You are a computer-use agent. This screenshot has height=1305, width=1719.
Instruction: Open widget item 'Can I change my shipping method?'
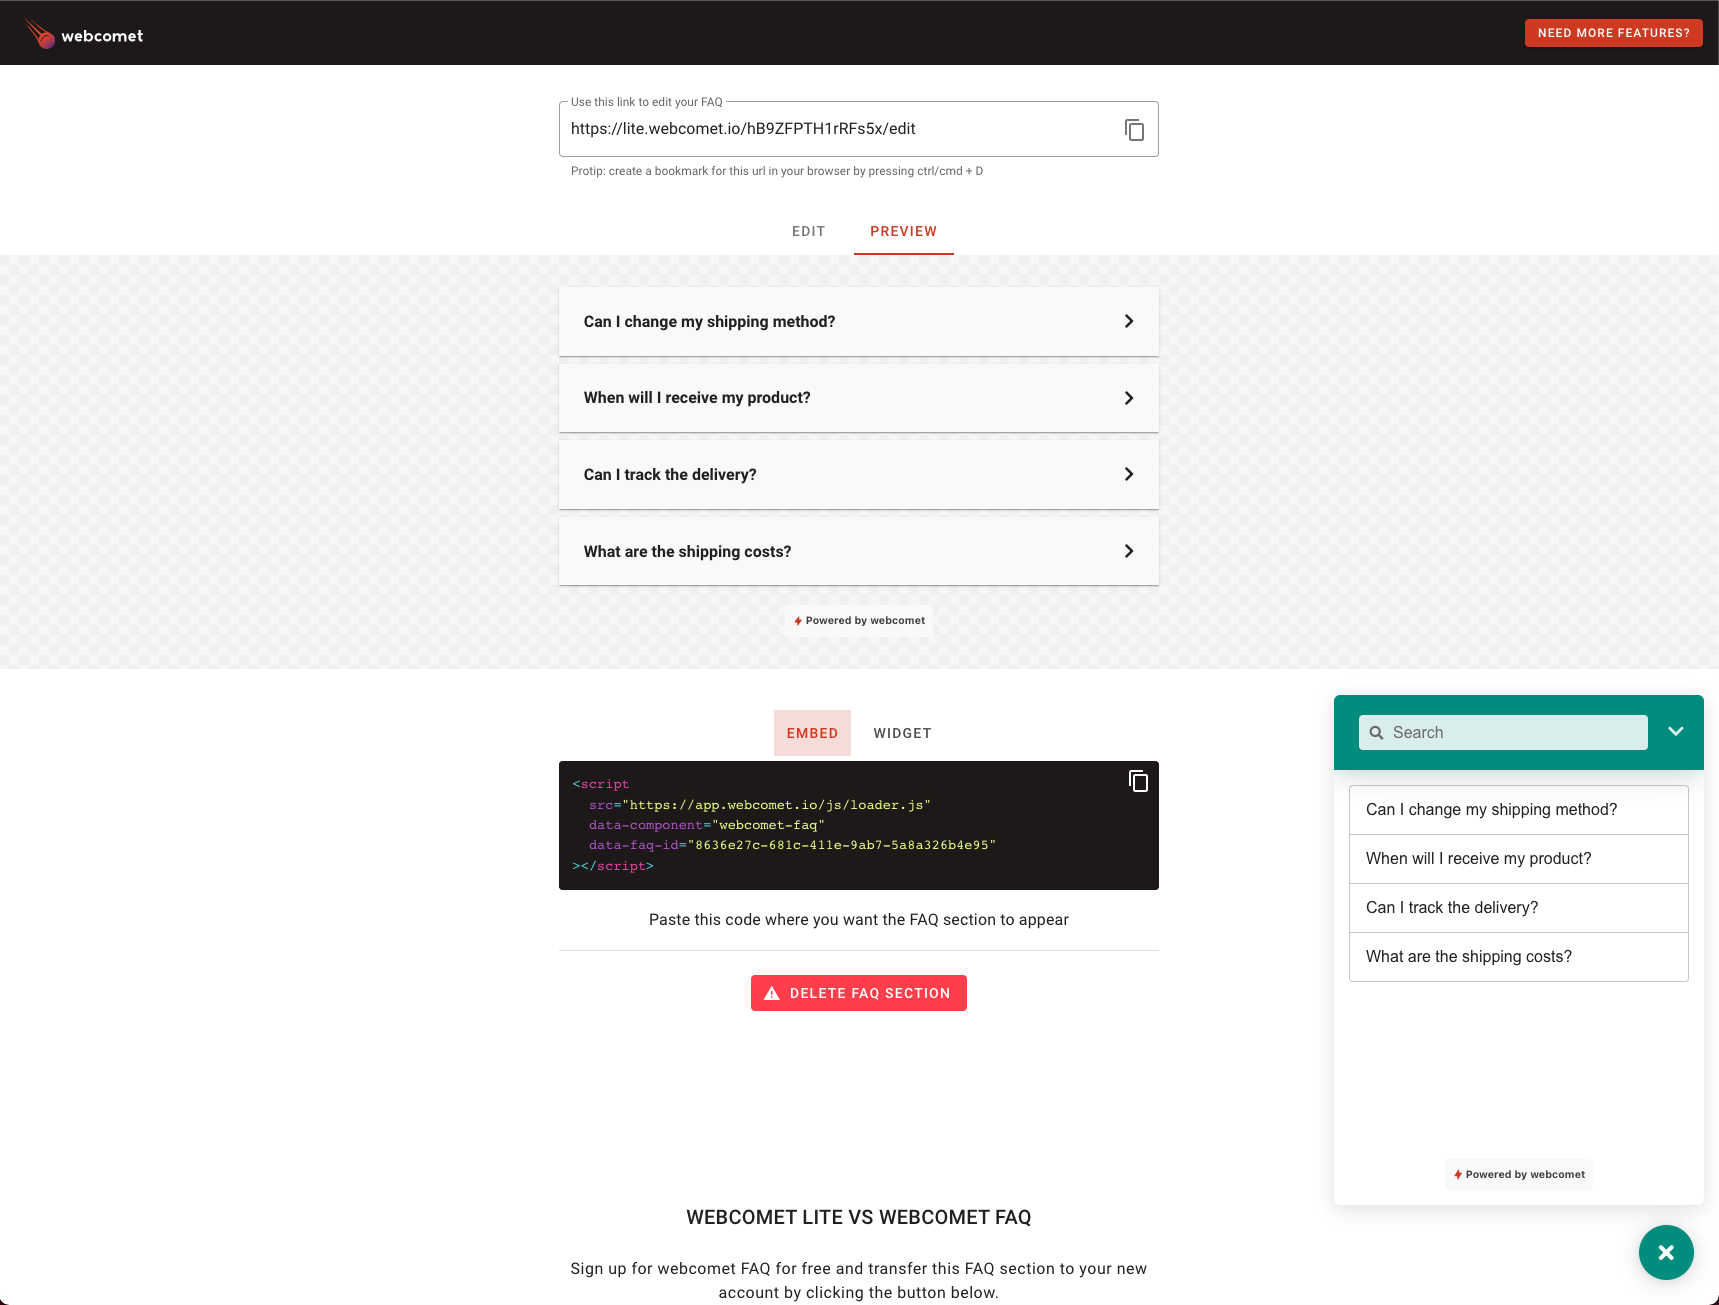(1519, 810)
